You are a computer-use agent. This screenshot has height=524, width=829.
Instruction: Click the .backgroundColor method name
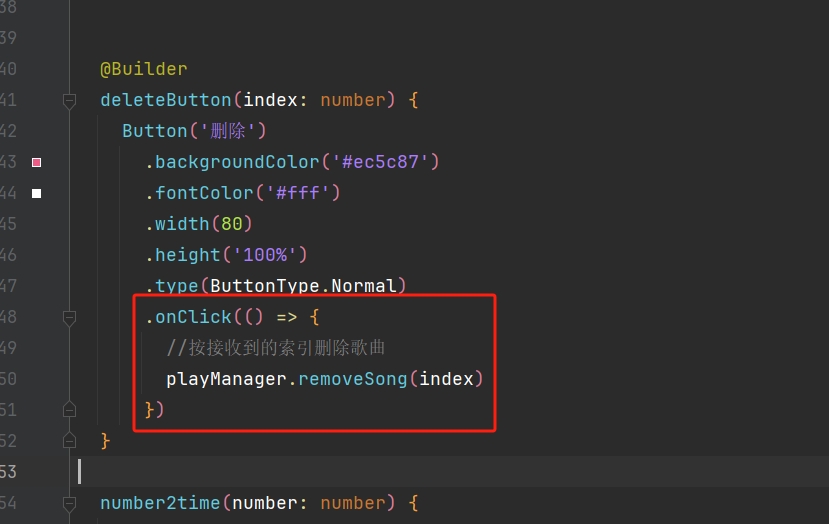point(236,162)
